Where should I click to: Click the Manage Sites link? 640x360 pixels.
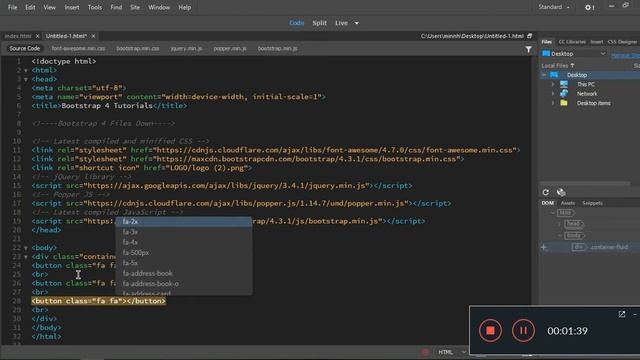click(625, 55)
